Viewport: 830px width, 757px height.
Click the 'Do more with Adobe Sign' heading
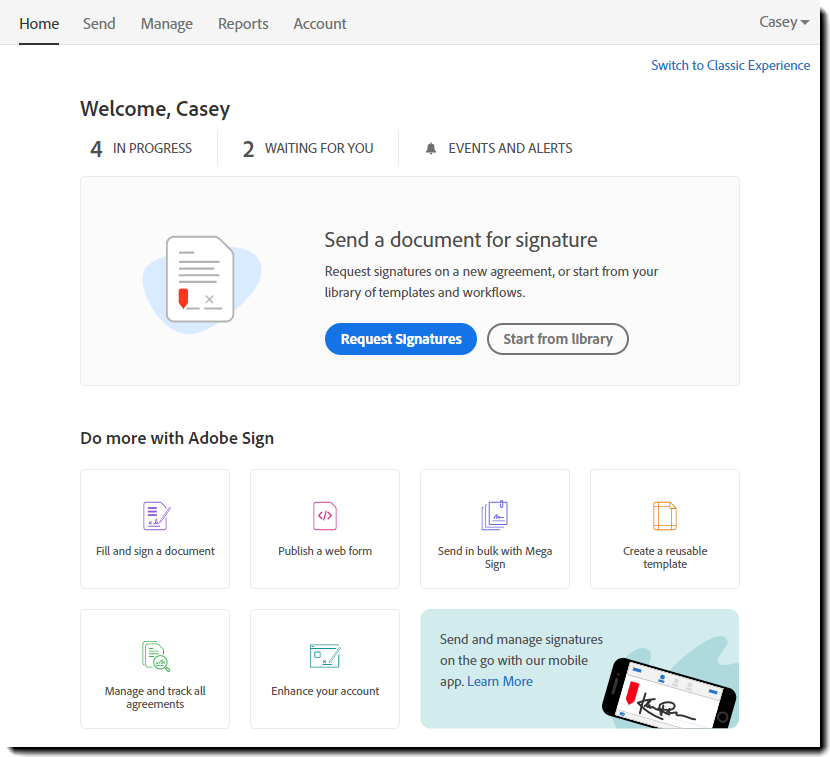tap(177, 438)
